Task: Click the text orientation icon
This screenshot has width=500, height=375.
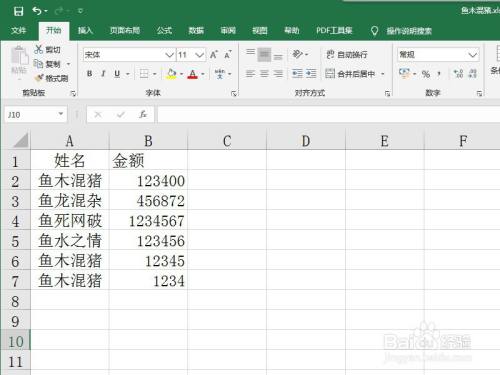Action: (x=297, y=54)
